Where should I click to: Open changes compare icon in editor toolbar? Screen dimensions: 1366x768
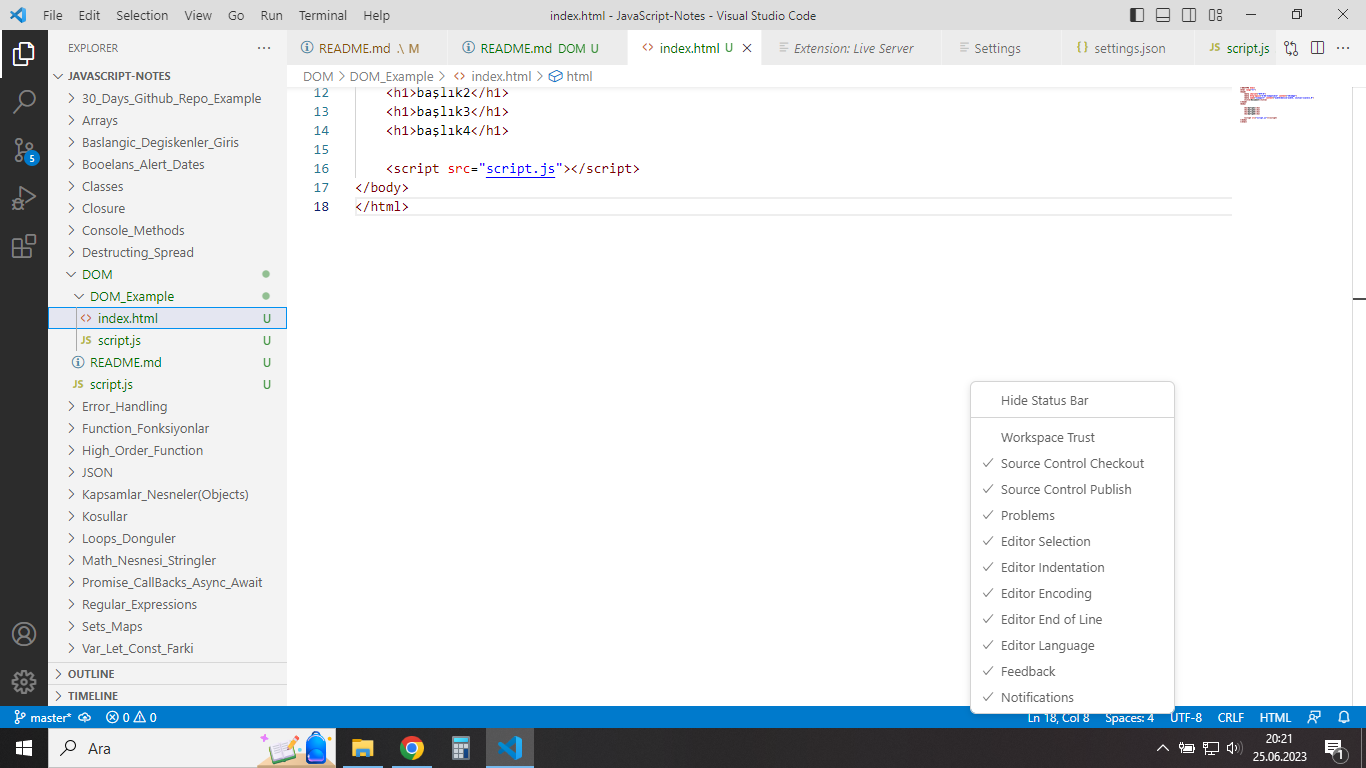click(1291, 48)
